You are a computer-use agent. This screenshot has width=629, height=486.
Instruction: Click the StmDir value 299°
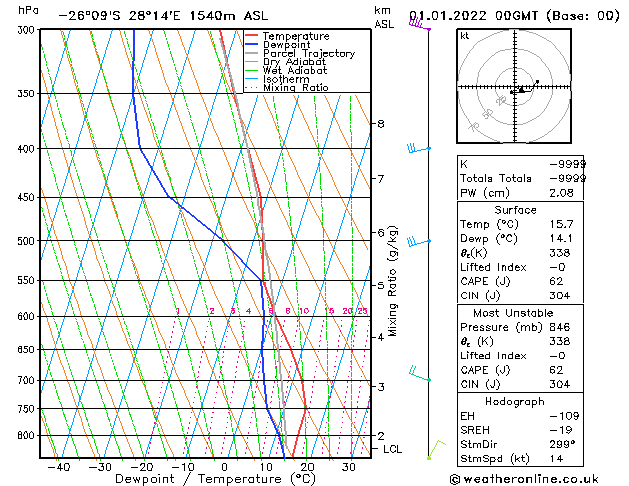[x=562, y=445]
